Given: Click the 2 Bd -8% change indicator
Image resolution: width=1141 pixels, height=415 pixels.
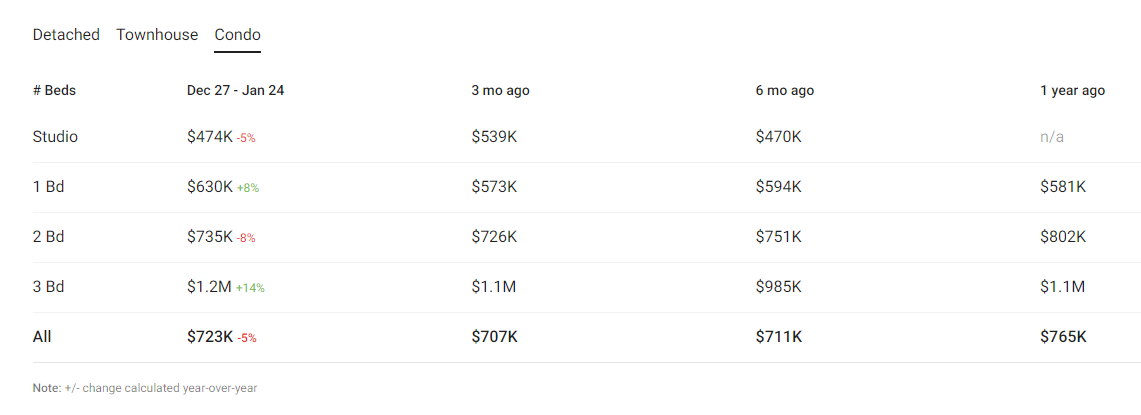Looking at the screenshot, I should 246,238.
